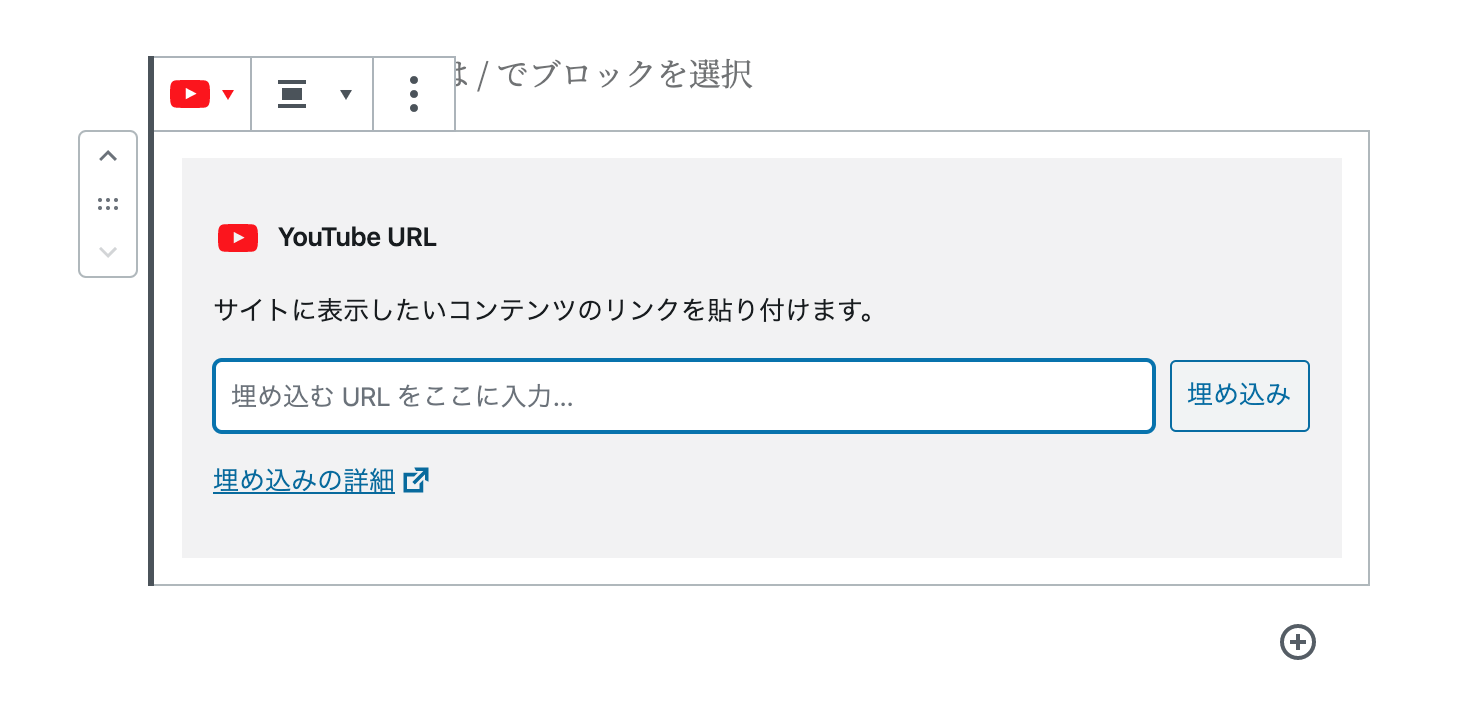The width and height of the screenshot is (1482, 710).
Task: Click the white padding inside block outline
Action: coord(760,571)
